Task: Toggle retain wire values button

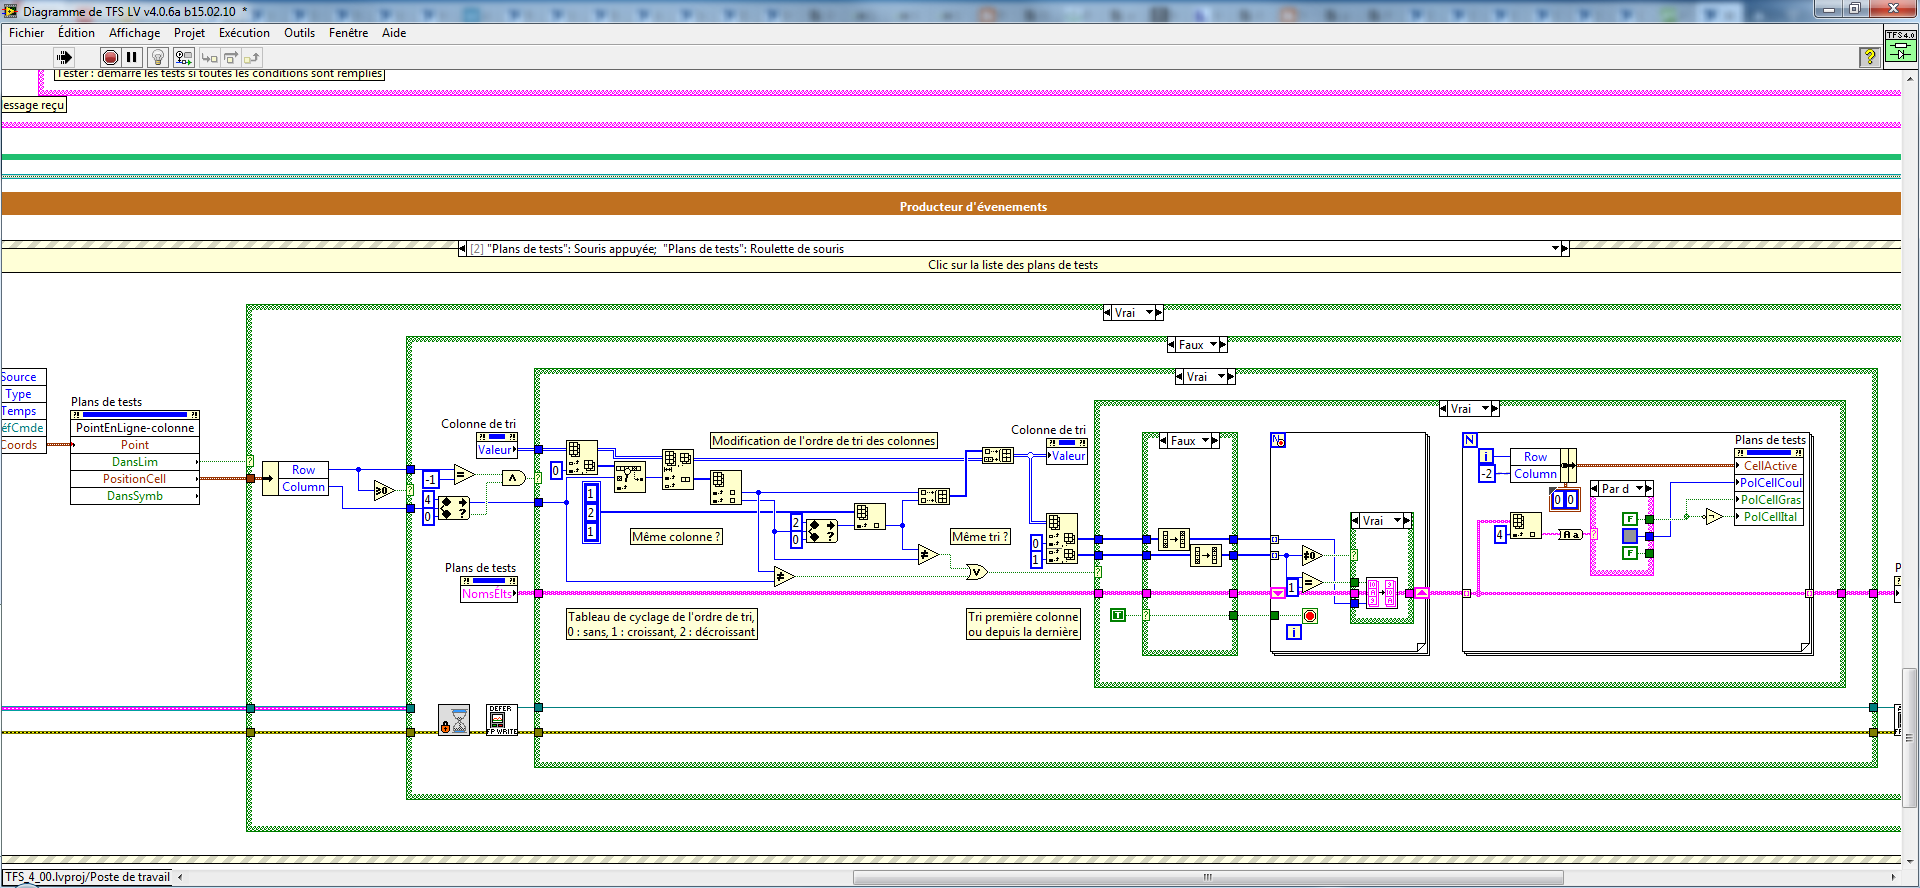Action: (183, 57)
